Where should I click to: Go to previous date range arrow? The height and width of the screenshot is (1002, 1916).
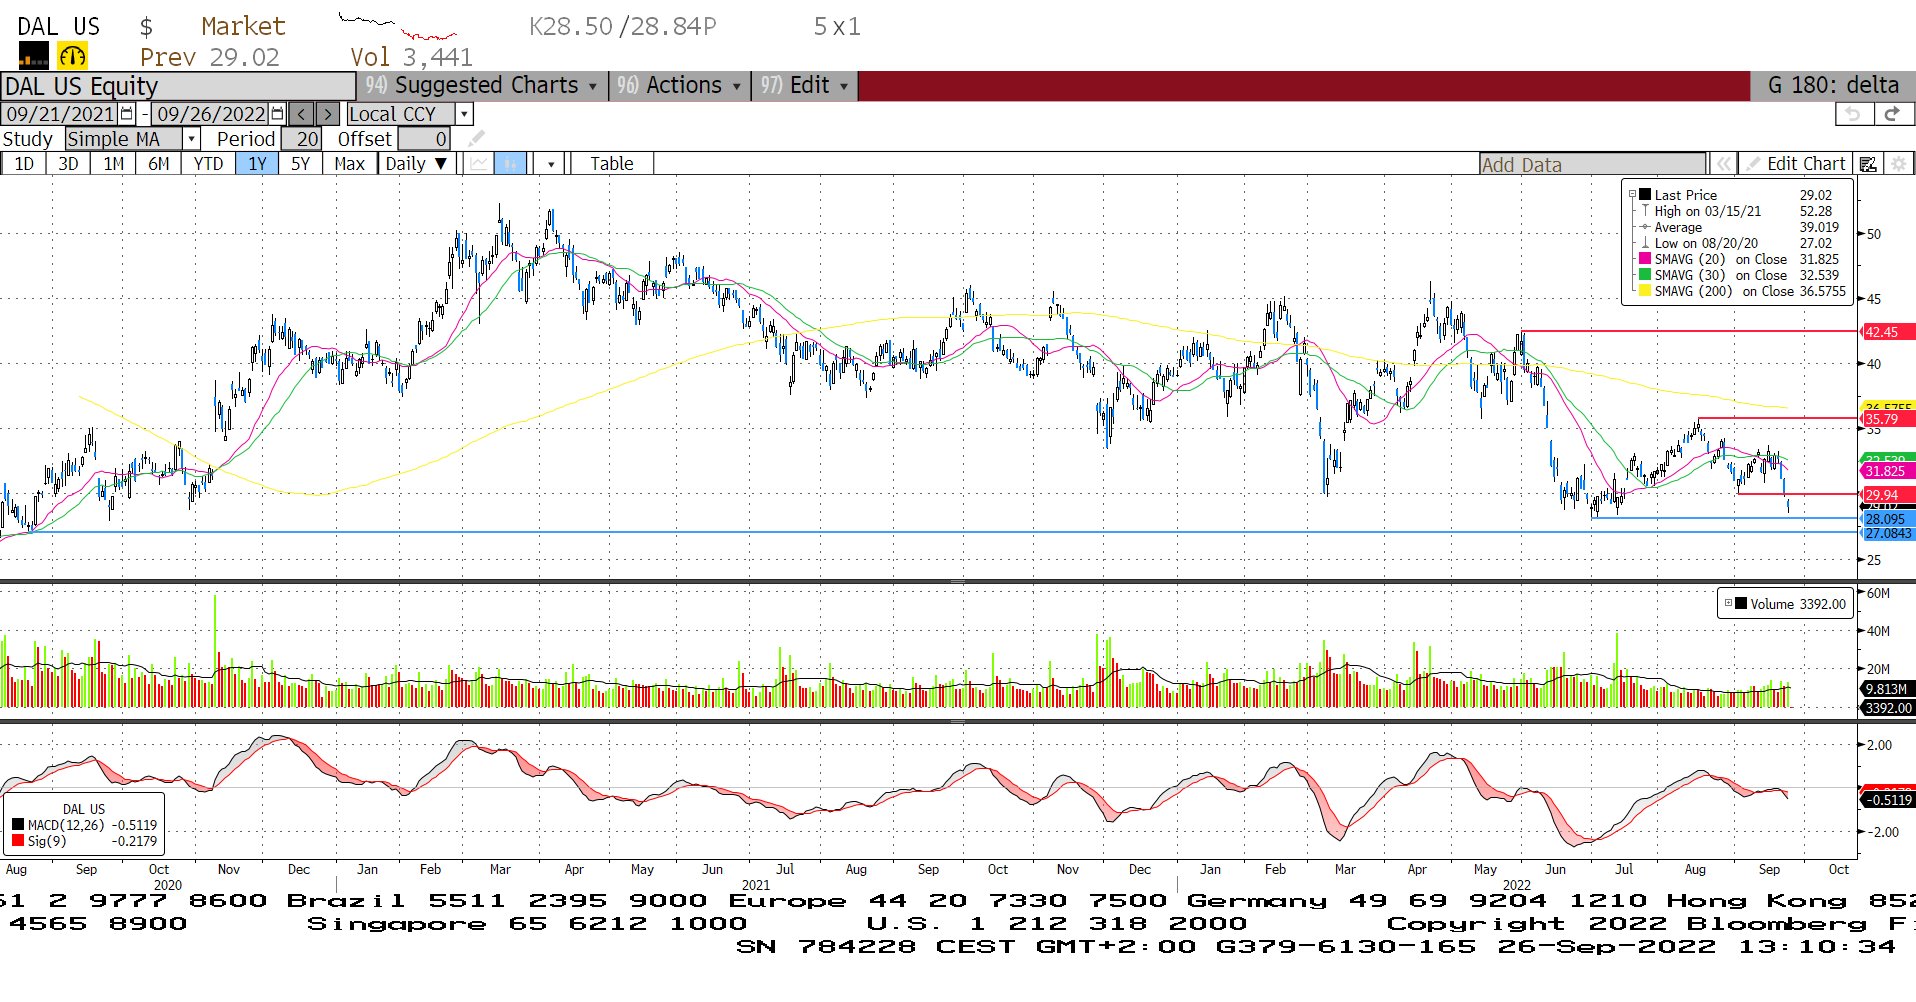301,114
